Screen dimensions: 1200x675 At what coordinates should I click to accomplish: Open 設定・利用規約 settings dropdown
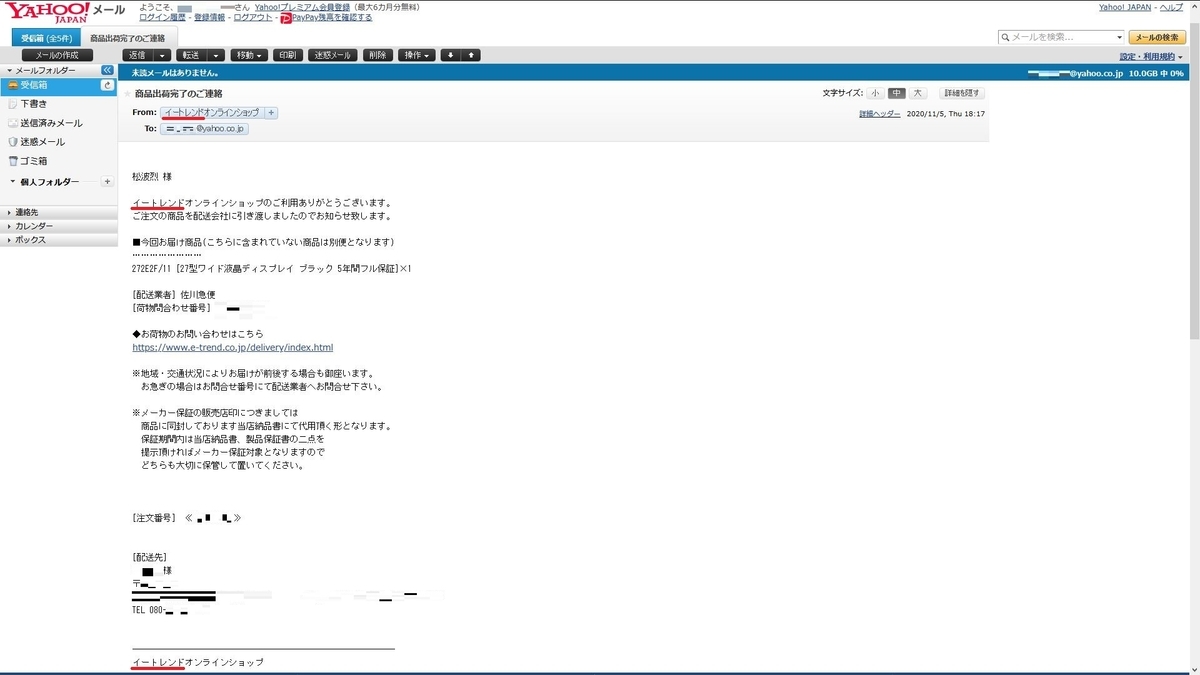click(1151, 57)
